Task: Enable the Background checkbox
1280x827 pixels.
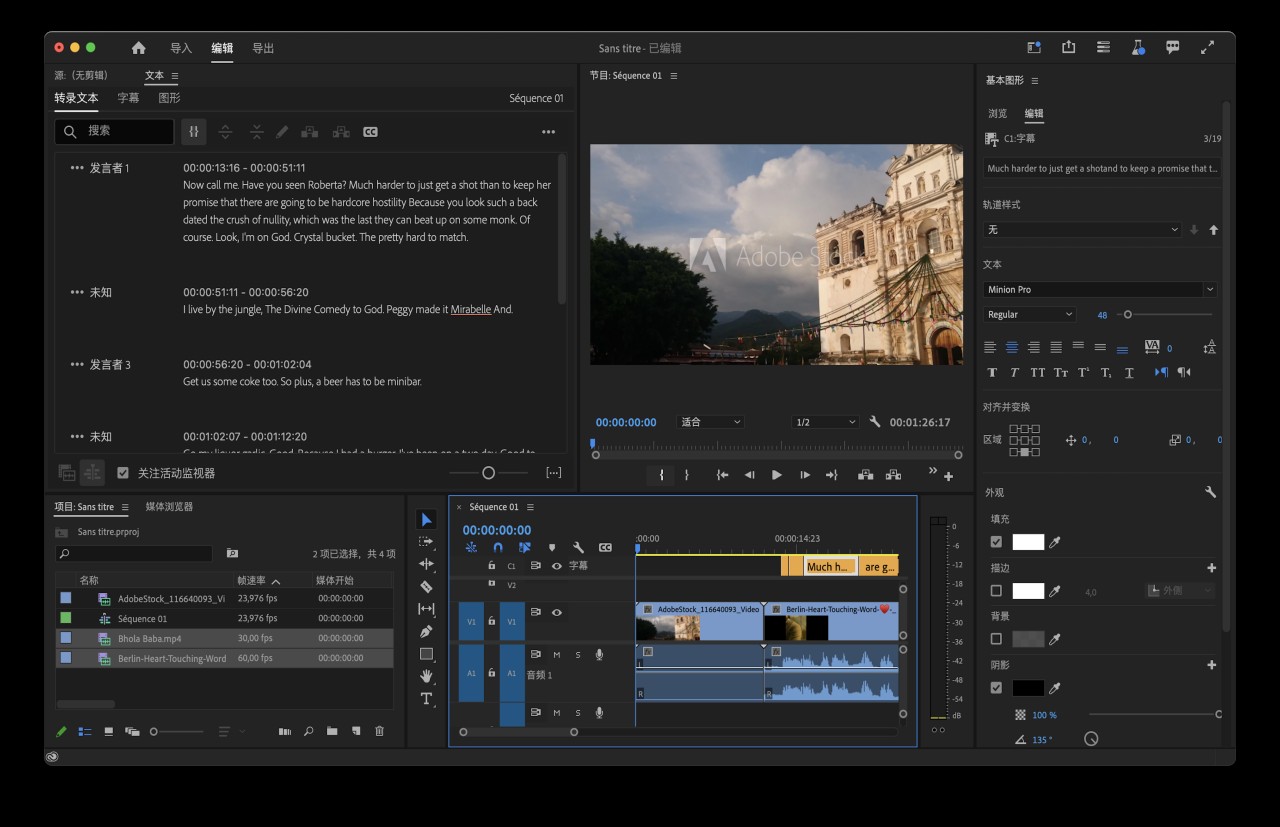Action: click(x=996, y=639)
